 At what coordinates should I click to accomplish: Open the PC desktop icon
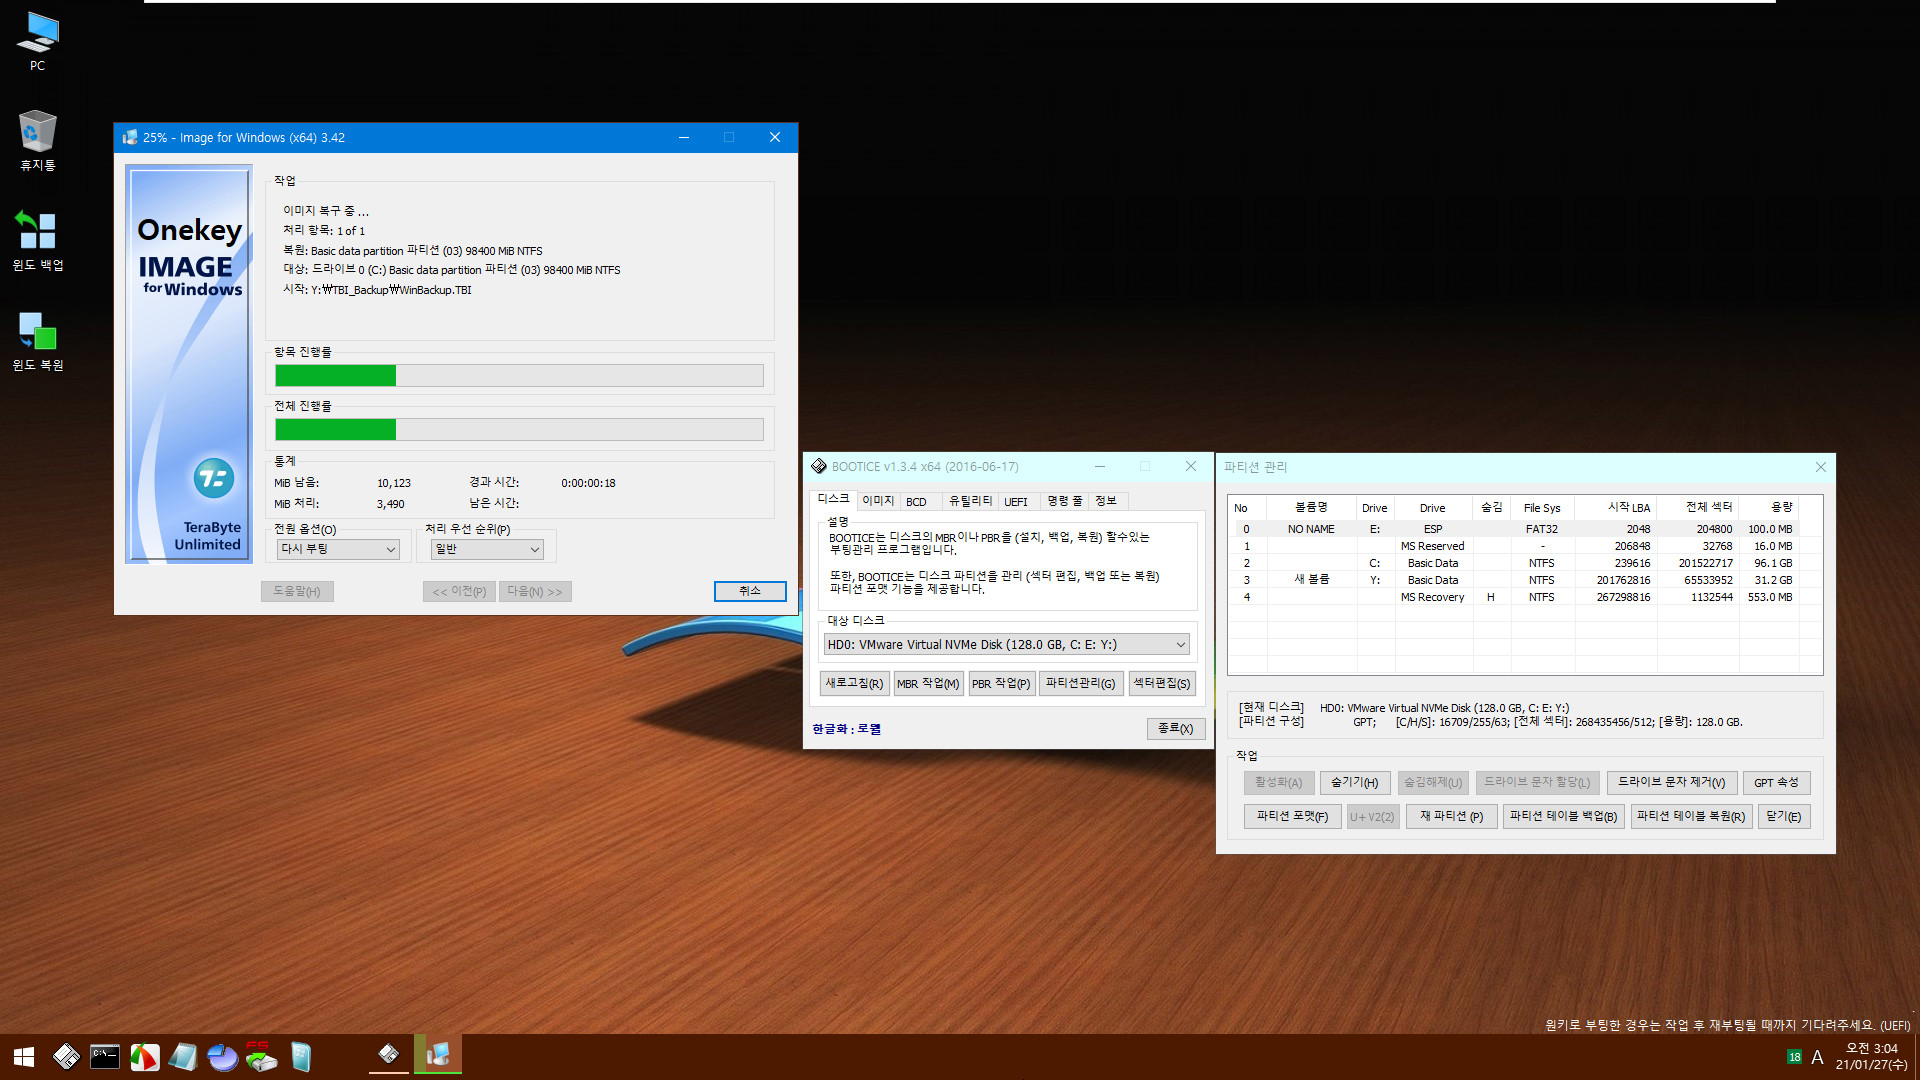[37, 41]
